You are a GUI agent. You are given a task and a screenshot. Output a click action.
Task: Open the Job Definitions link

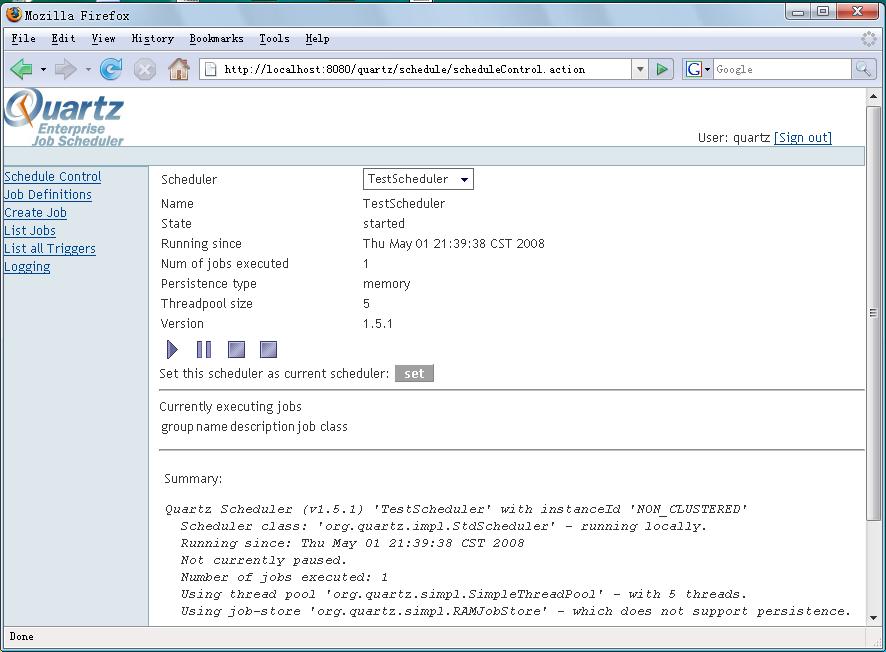click(47, 194)
